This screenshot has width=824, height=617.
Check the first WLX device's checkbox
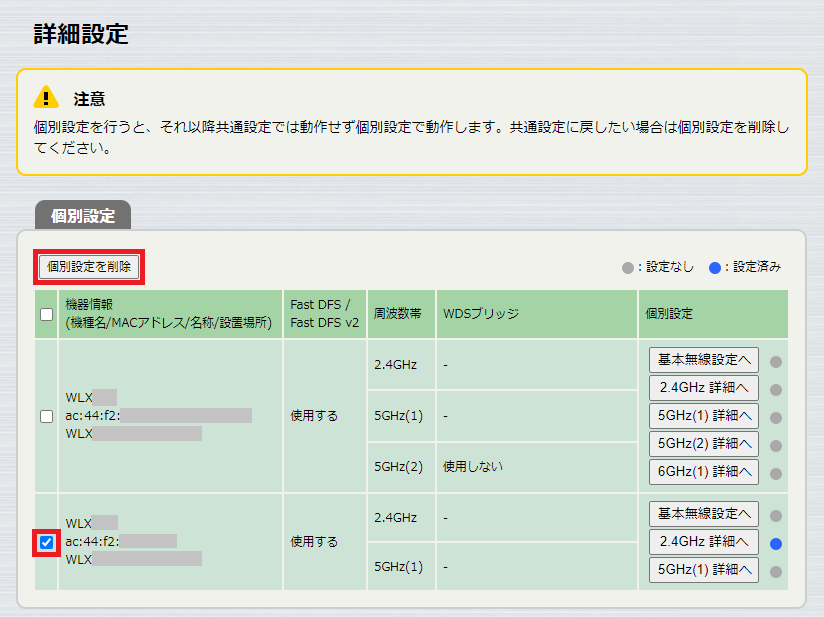coord(46,416)
